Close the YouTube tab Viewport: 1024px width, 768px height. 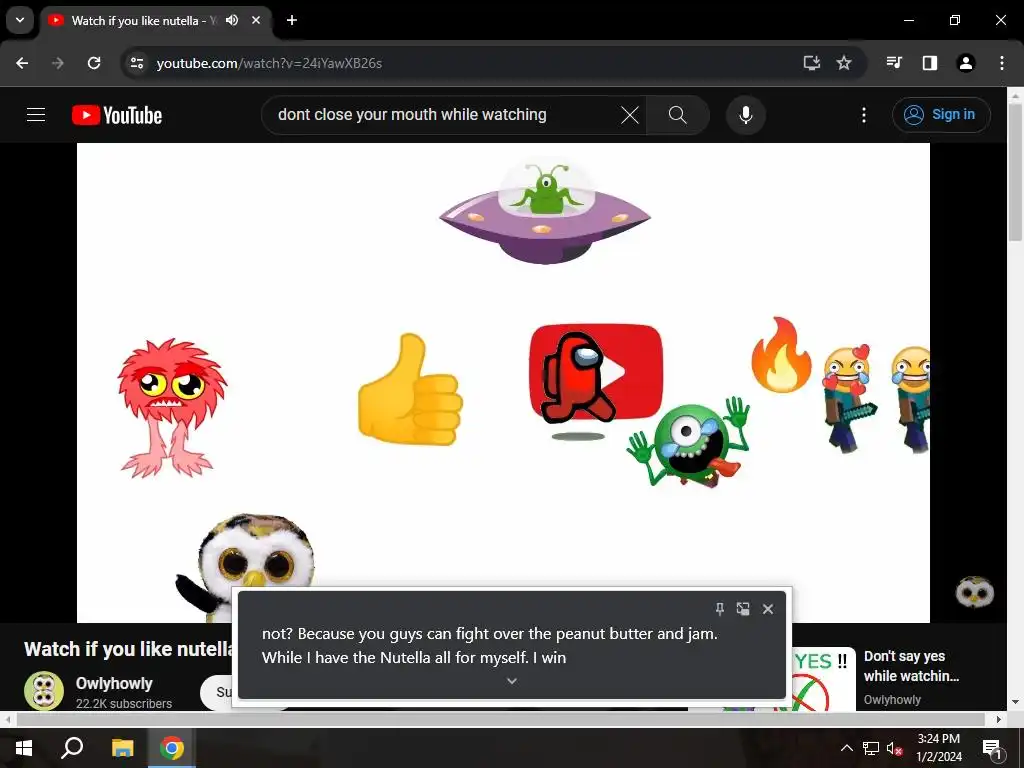(256, 20)
